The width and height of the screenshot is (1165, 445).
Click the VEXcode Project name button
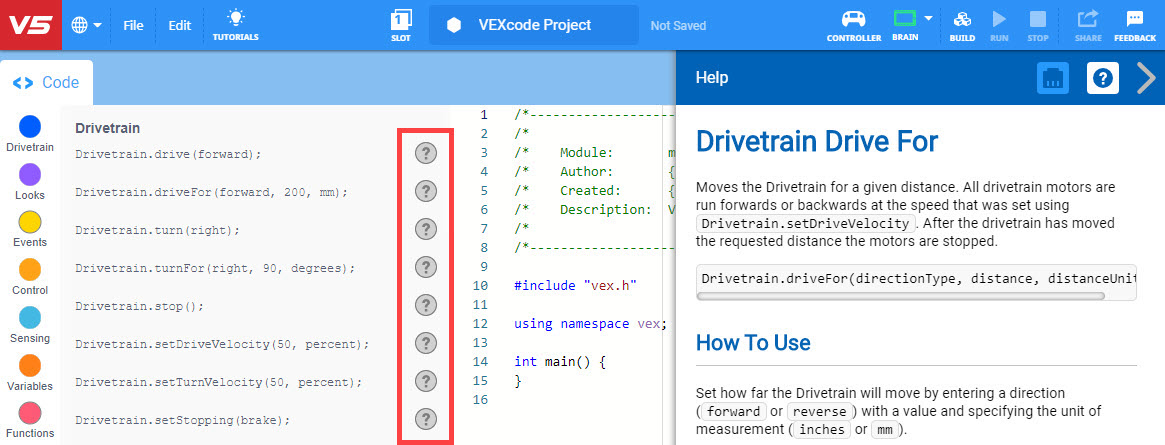(x=533, y=25)
